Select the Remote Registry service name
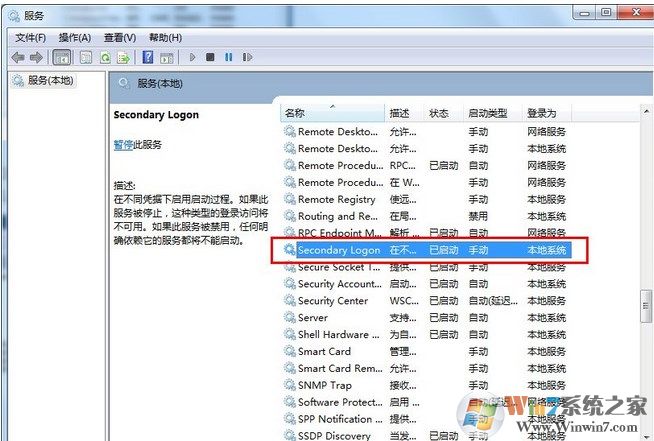This screenshot has height=441, width=654. (337, 199)
